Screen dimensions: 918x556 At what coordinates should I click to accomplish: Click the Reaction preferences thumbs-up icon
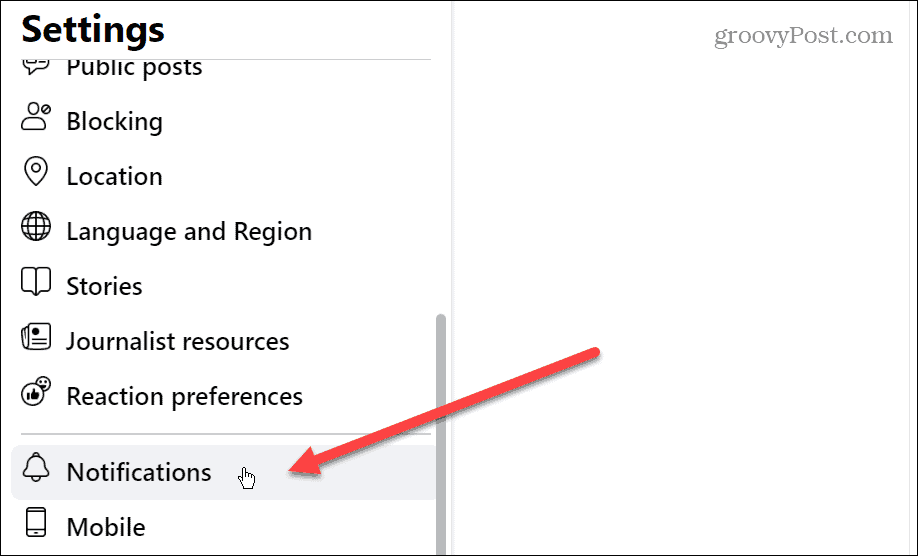click(x=36, y=392)
